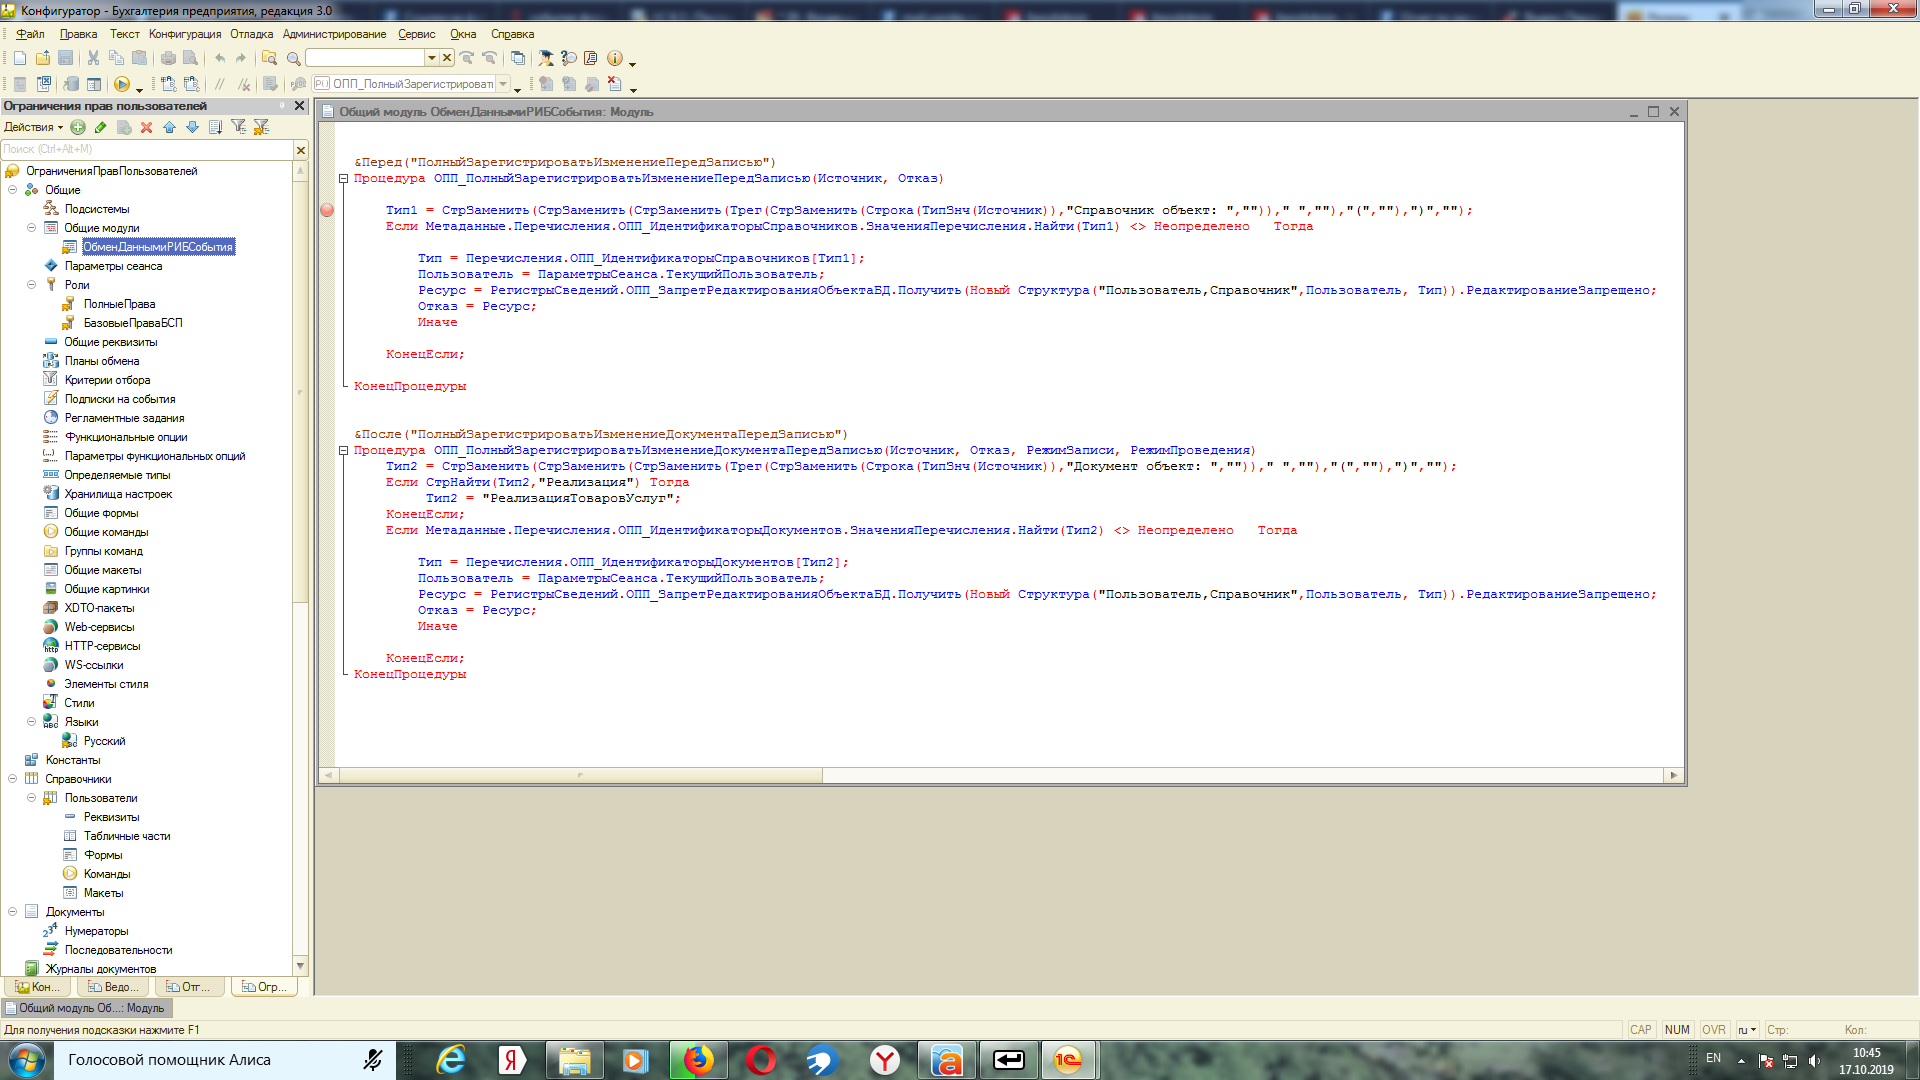Open Firefox from the taskbar
1920x1080 pixels.
[x=698, y=1060]
